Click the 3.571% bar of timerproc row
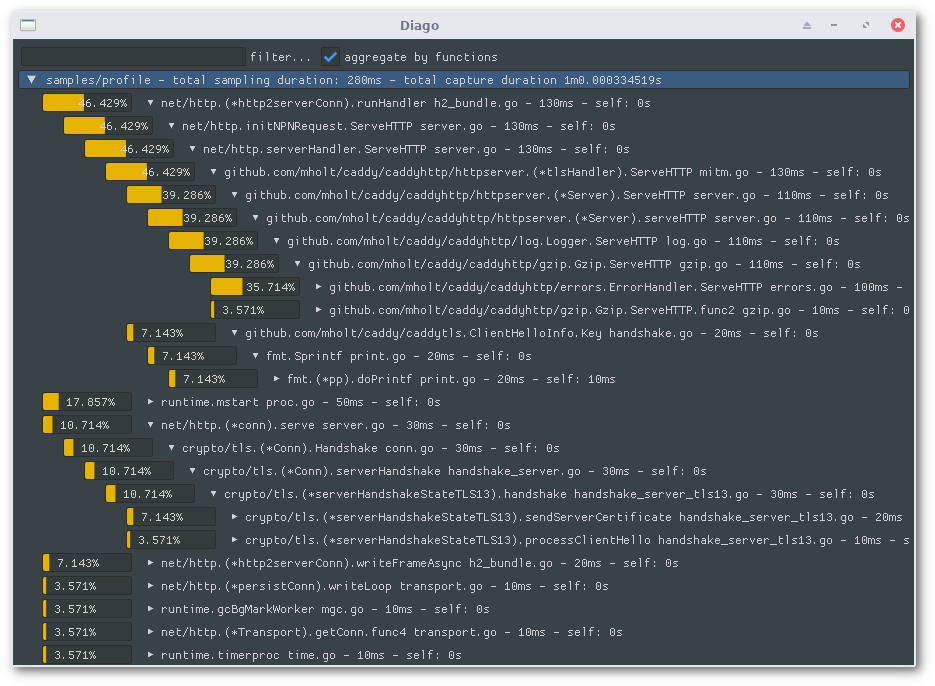935x686 pixels. (x=87, y=655)
